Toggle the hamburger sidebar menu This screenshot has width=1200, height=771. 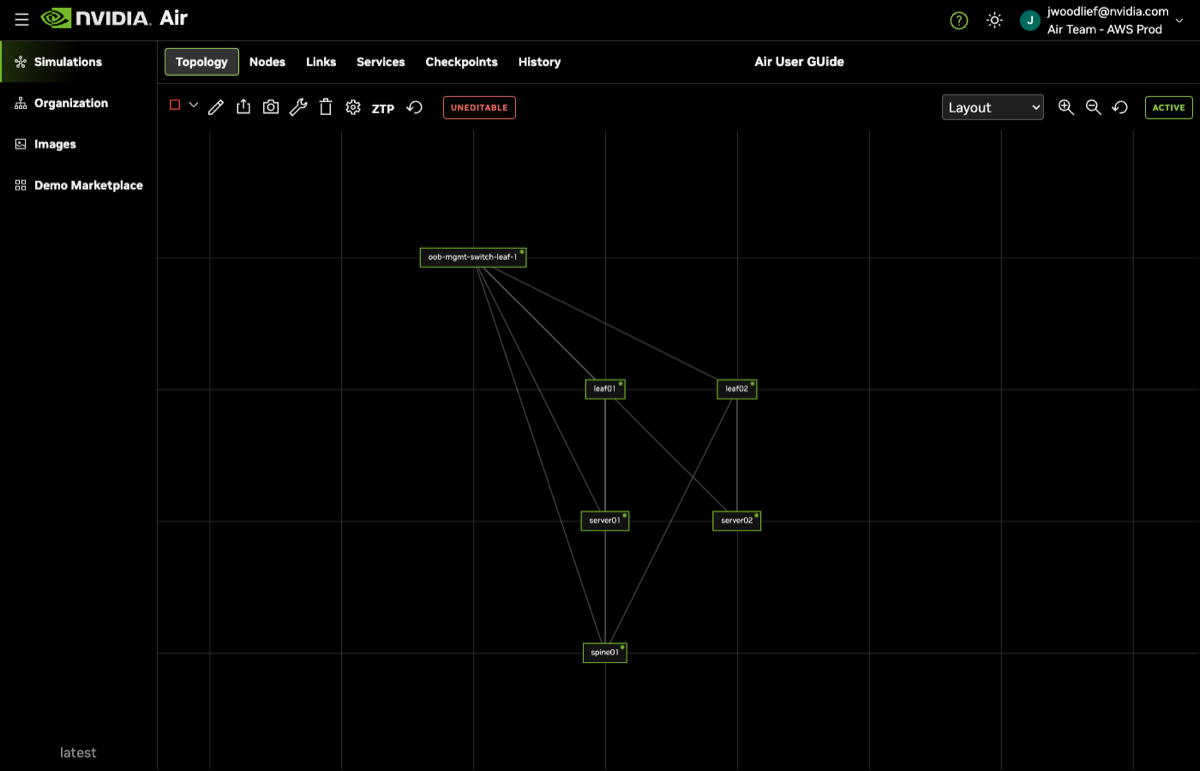coord(21,19)
